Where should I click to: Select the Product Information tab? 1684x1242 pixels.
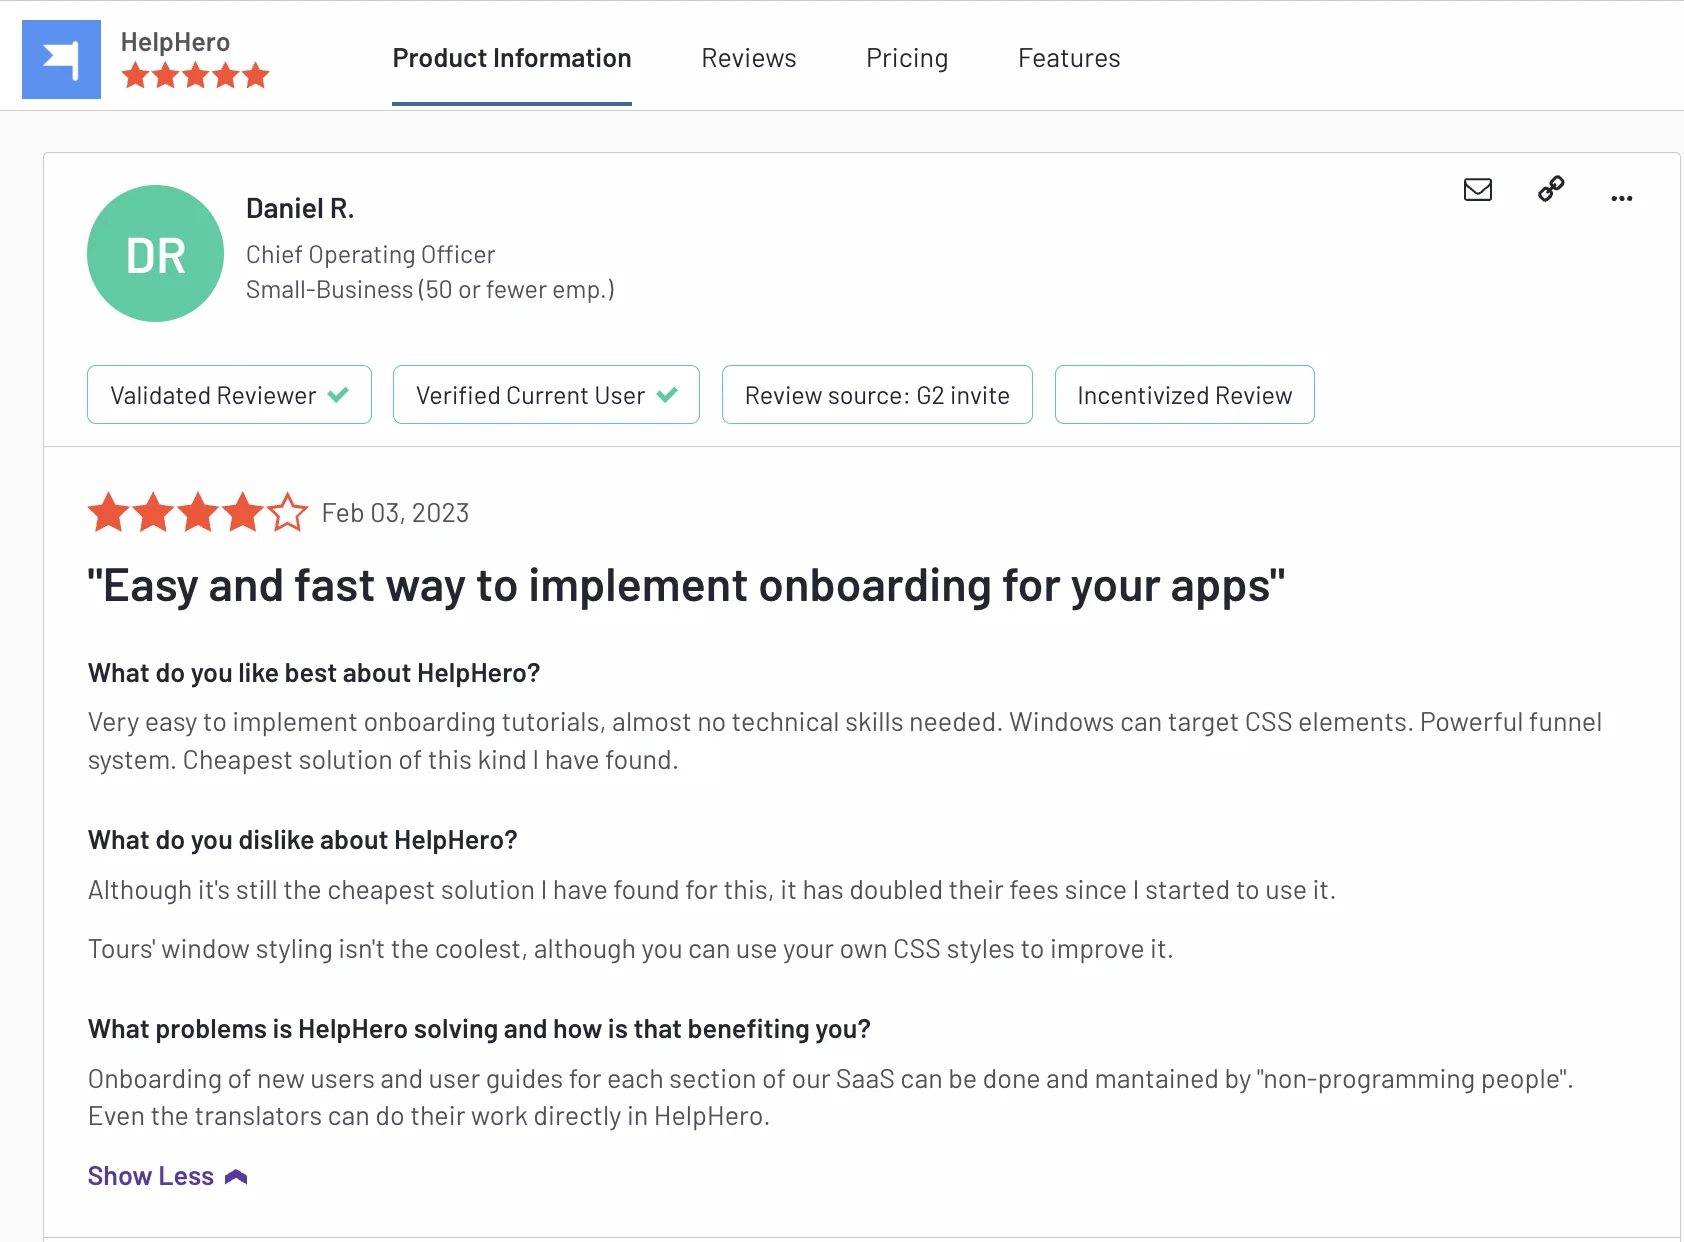click(x=511, y=58)
